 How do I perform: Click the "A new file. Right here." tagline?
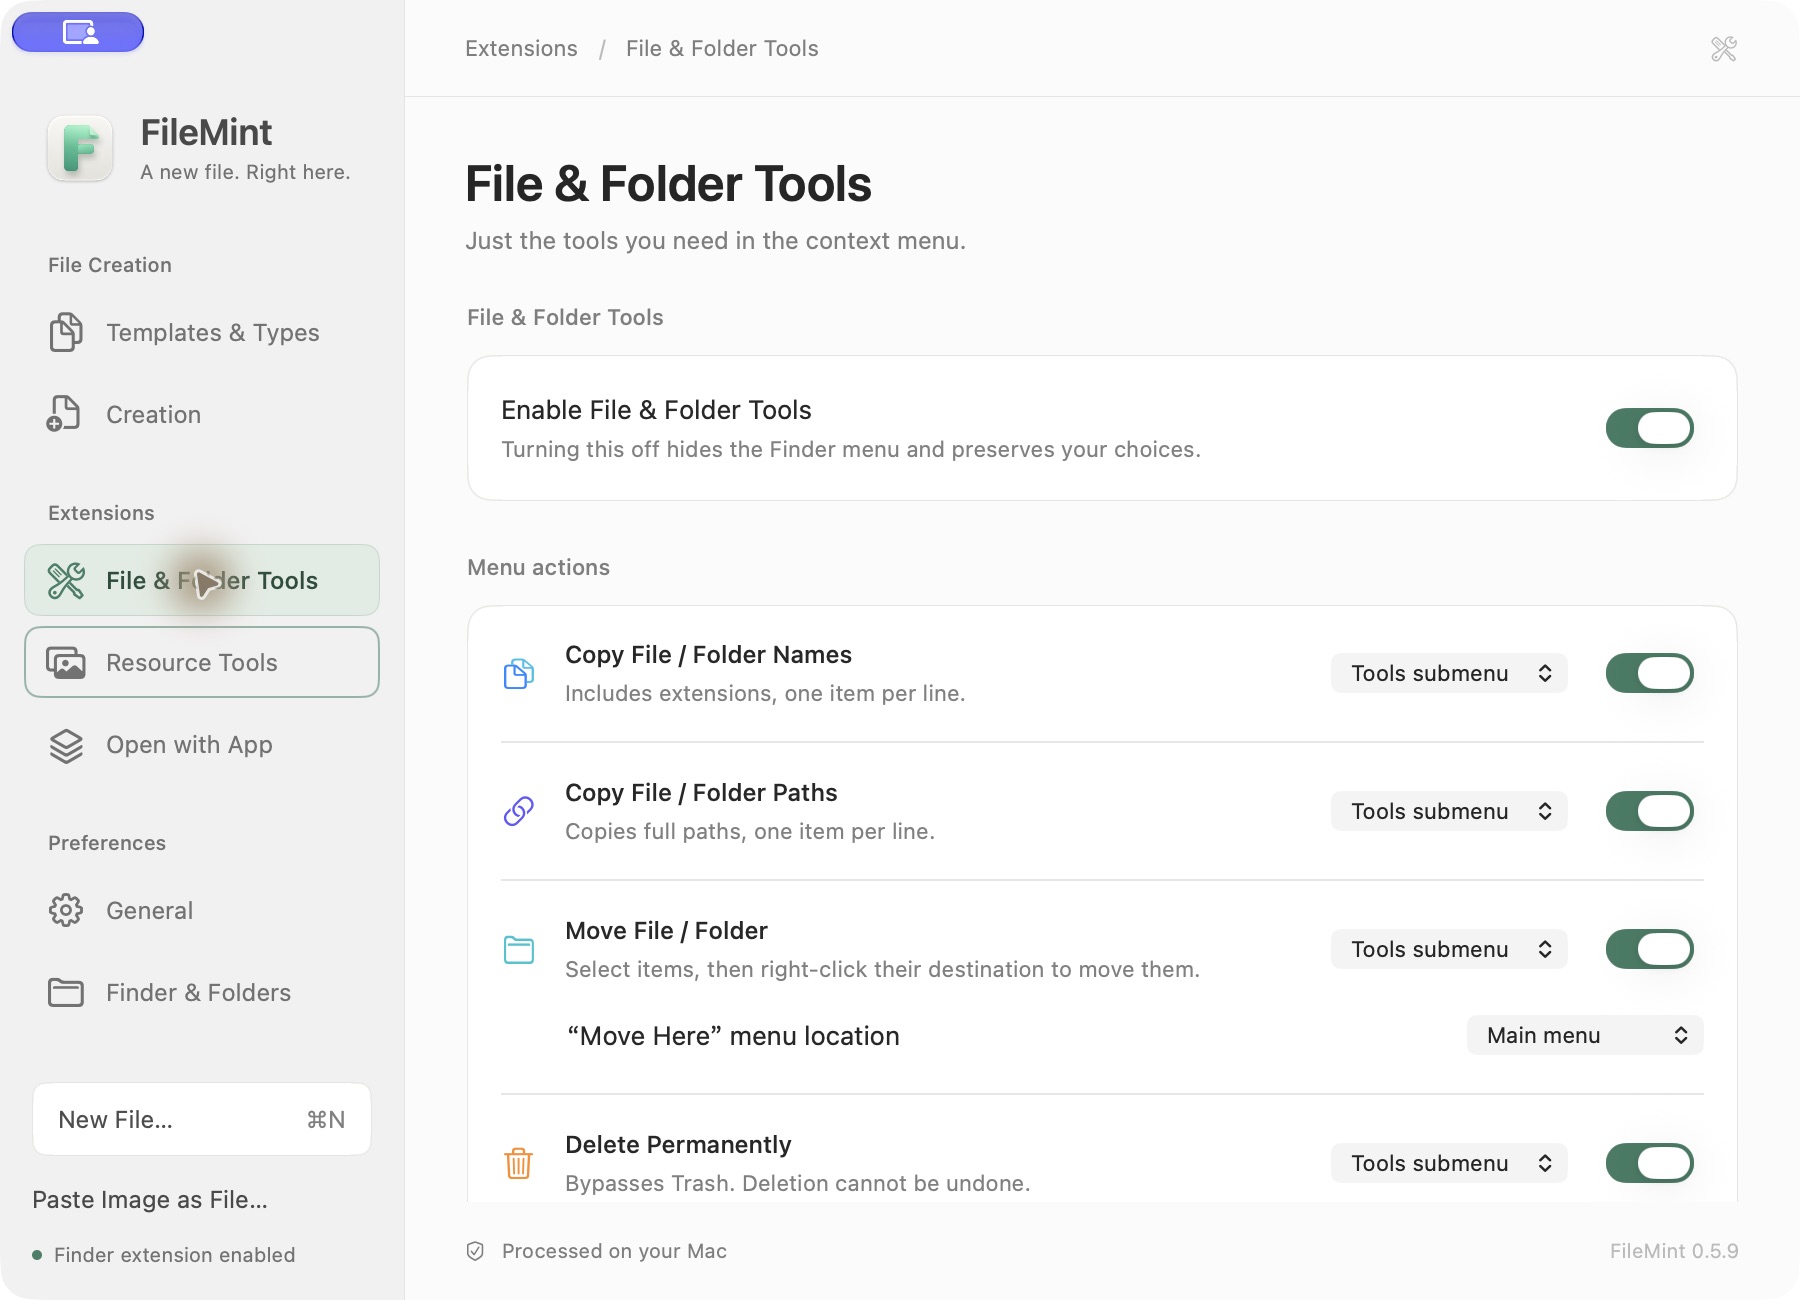[245, 172]
